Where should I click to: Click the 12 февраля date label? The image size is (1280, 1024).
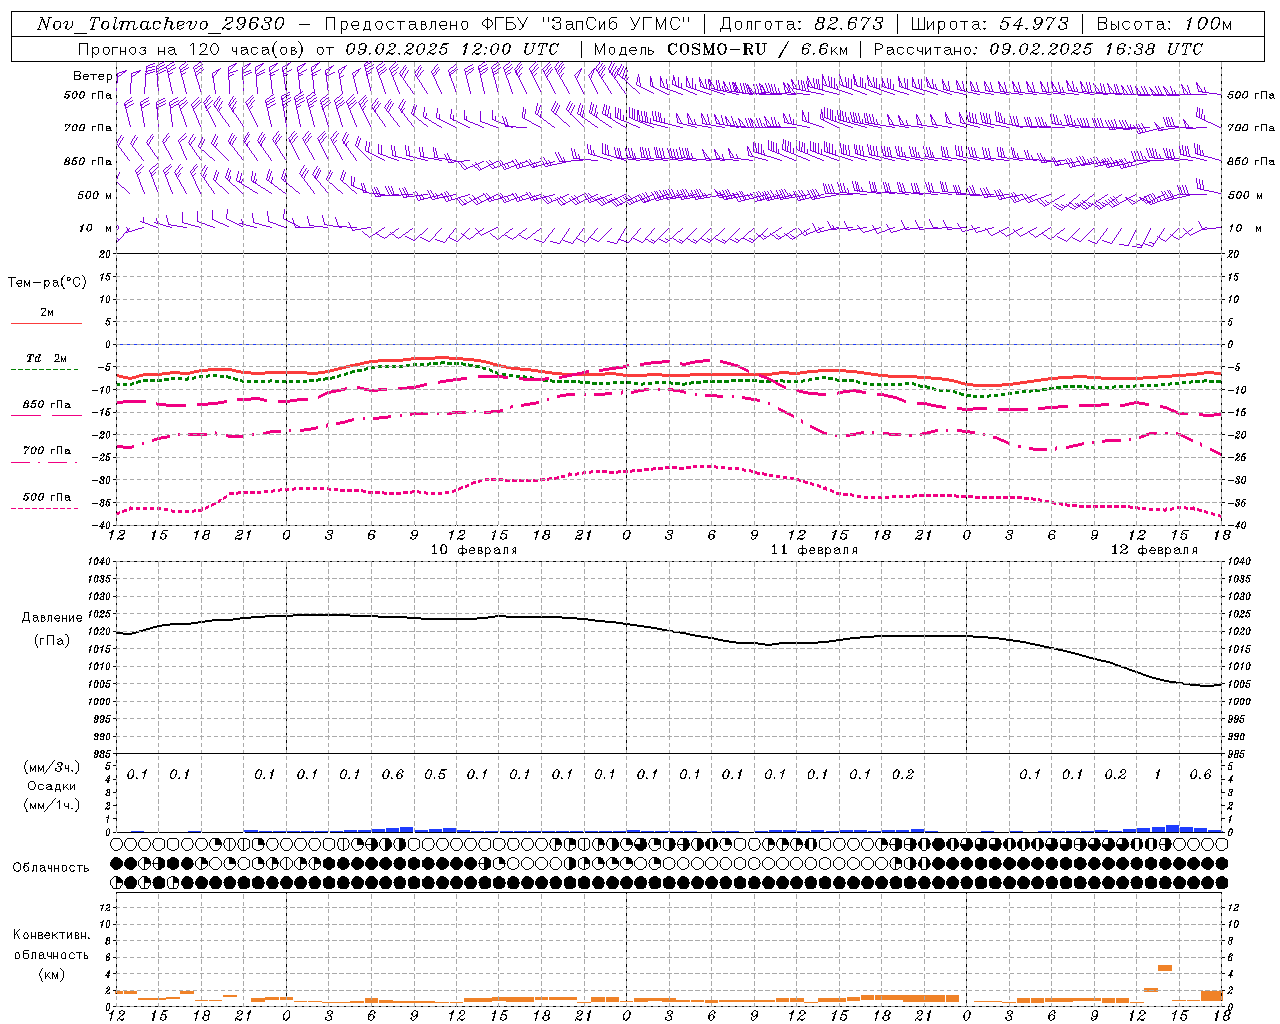(x=1154, y=550)
